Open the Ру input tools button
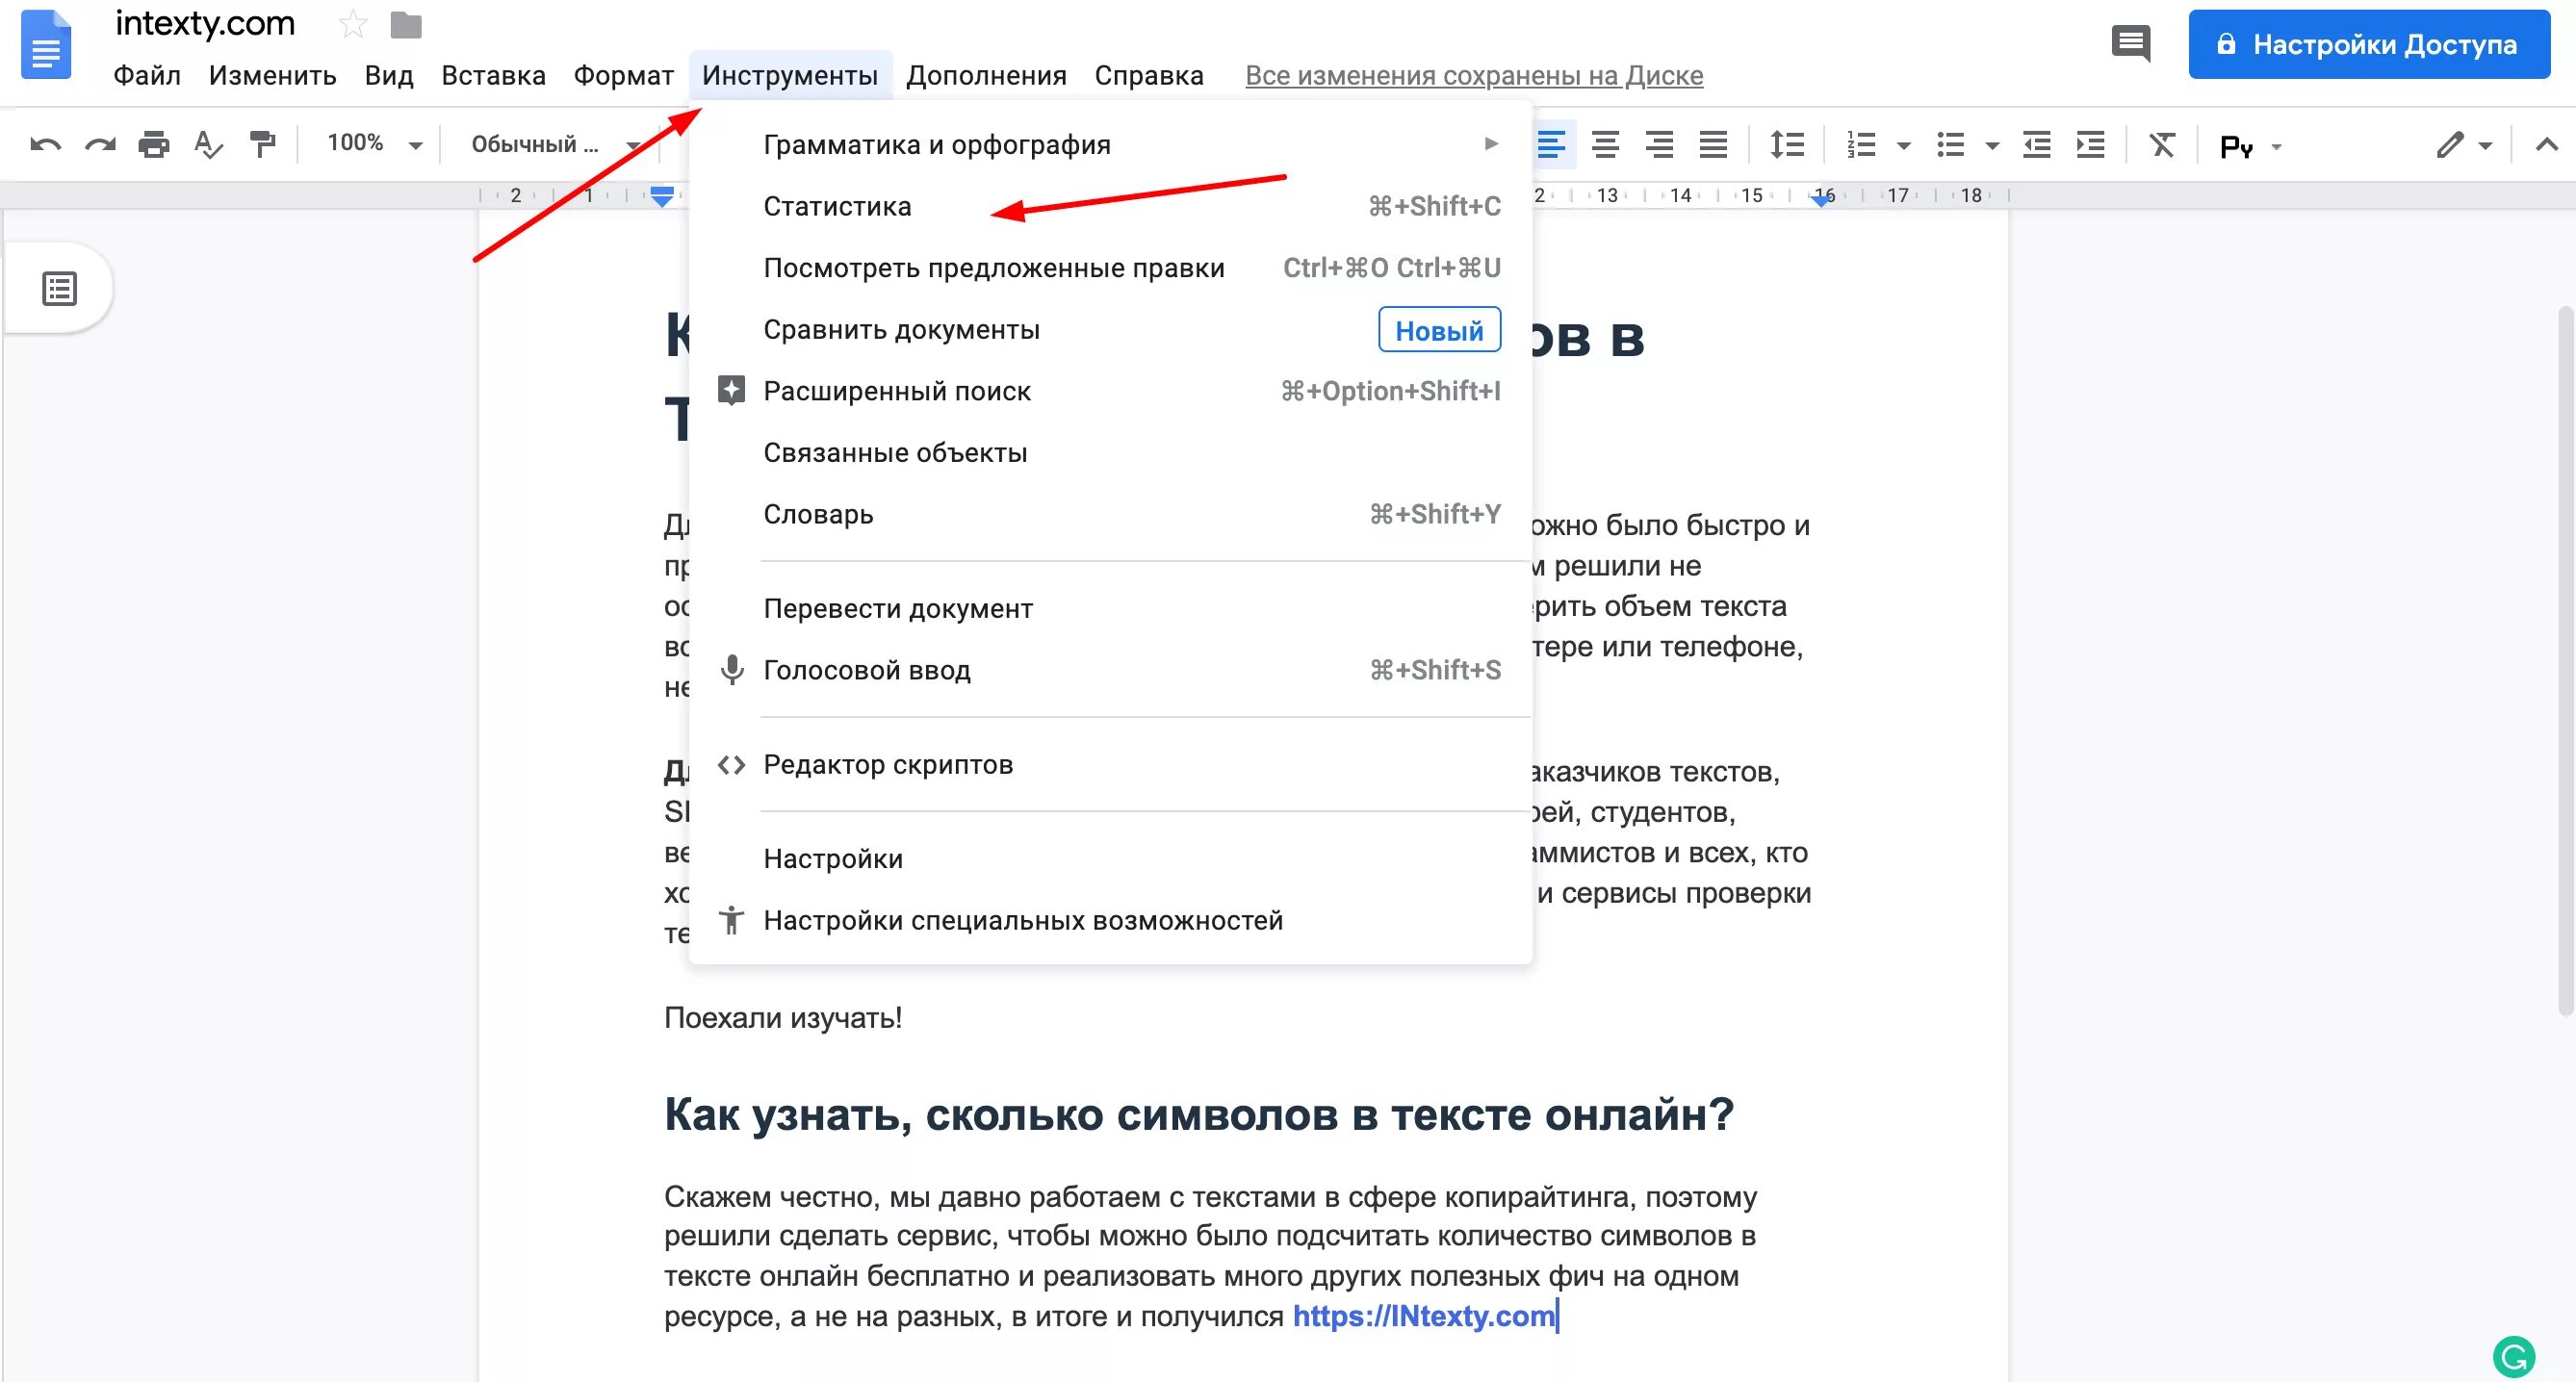2576x1382 pixels. (2236, 147)
